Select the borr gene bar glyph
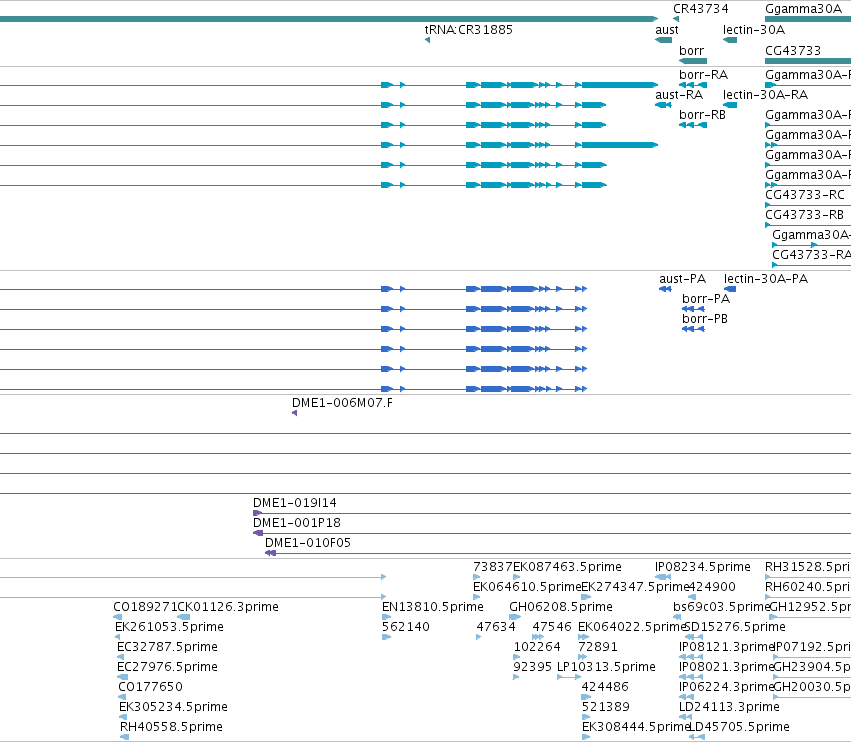The height and width of the screenshot is (742, 851). point(693,61)
